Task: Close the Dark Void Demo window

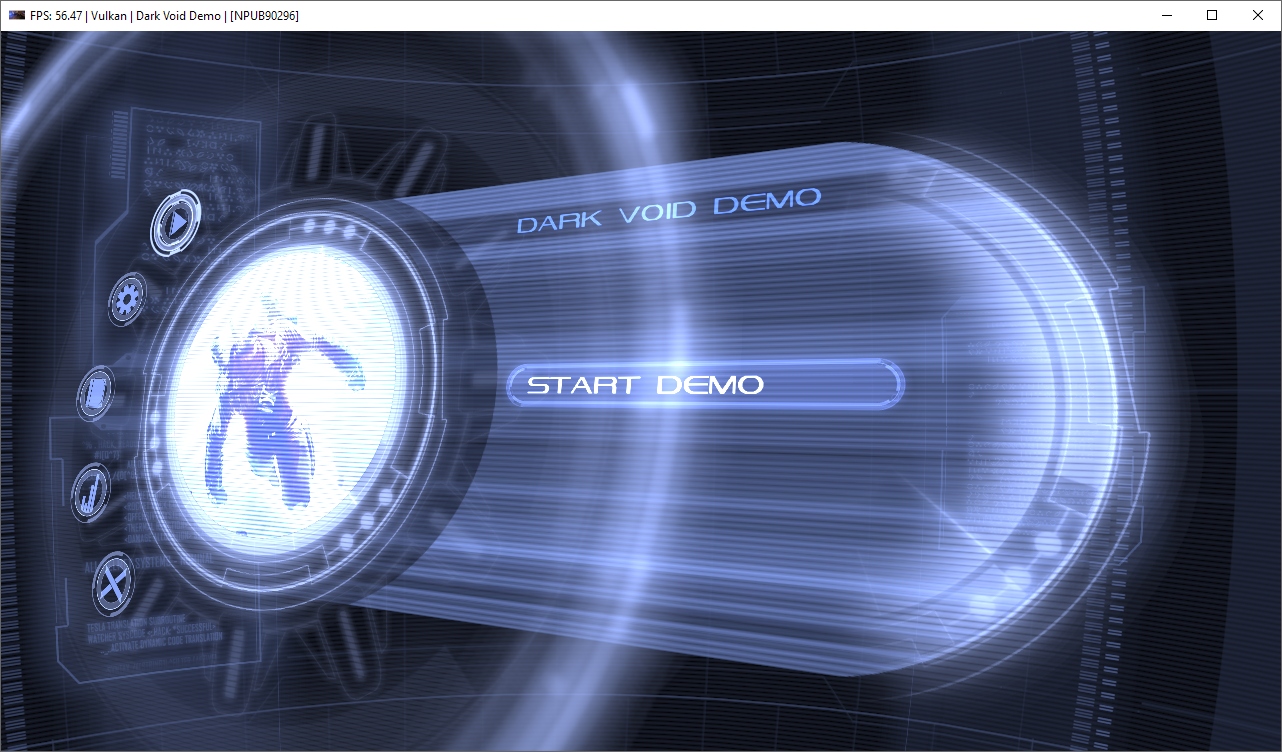Action: click(x=1258, y=15)
